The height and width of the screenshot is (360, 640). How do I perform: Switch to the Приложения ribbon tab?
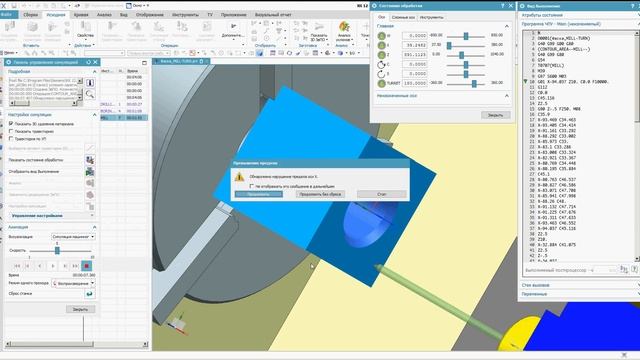point(233,15)
